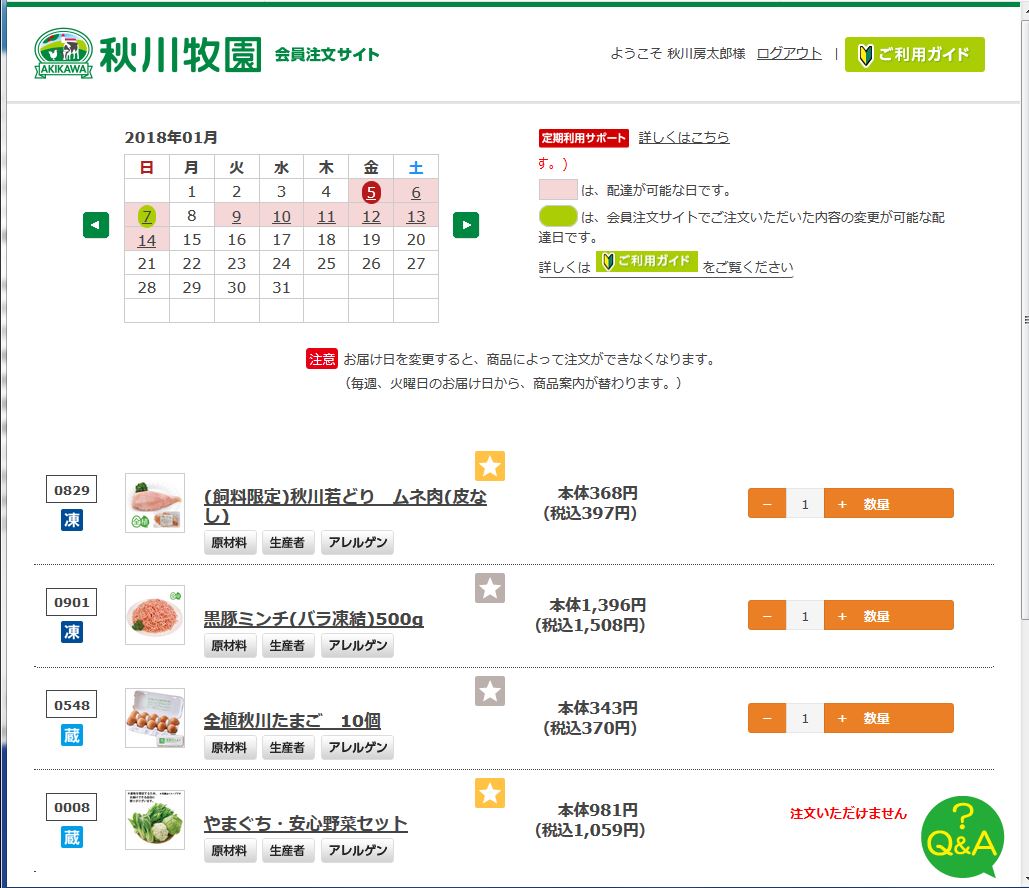Select delivery date 12 in calendar
The width and height of the screenshot is (1029, 888).
[371, 216]
